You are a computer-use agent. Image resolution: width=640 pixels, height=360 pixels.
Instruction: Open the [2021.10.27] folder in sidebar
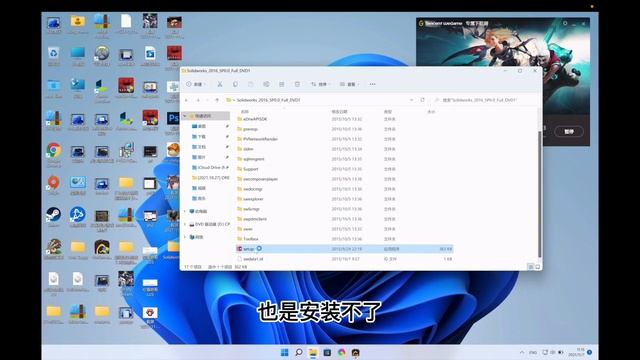[x=210, y=178]
